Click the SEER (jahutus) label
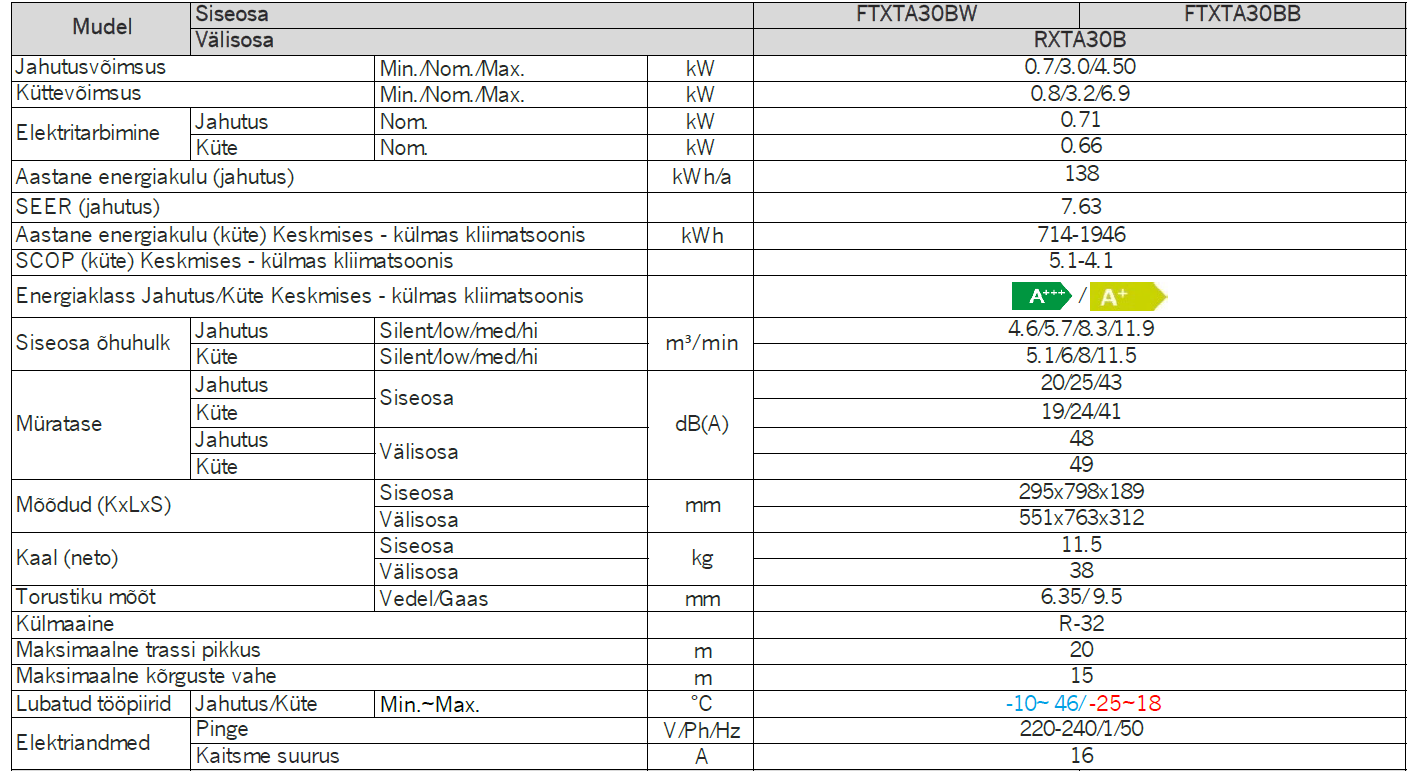1425x777 pixels. coord(88,208)
